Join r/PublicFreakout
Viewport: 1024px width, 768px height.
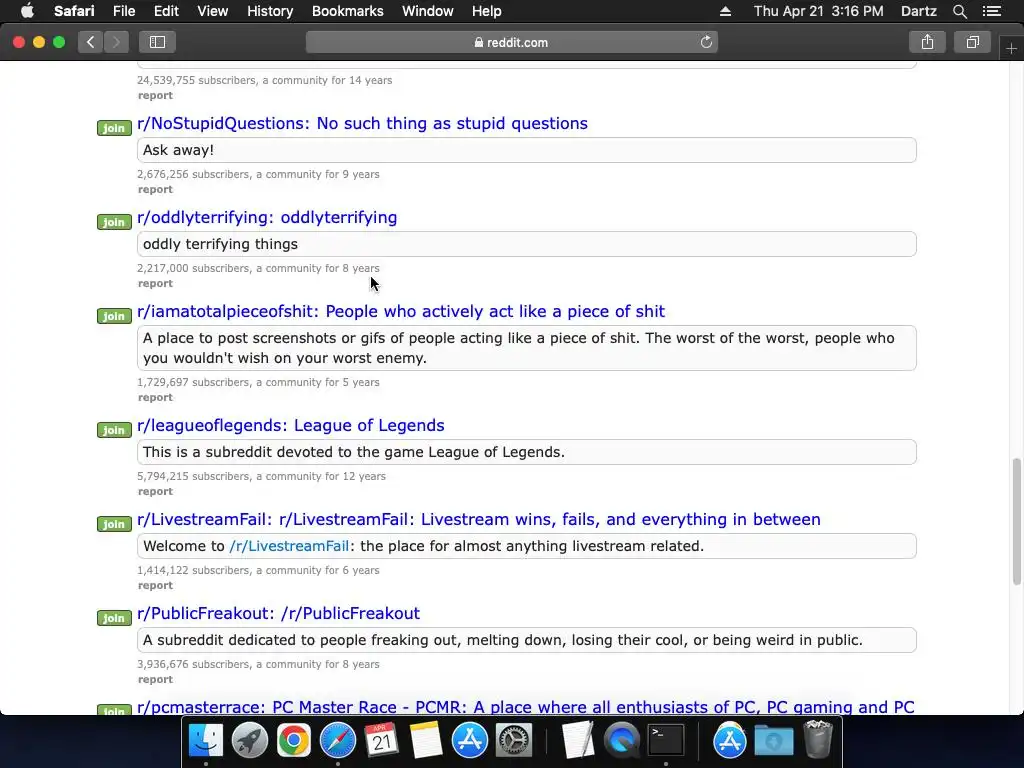point(114,618)
